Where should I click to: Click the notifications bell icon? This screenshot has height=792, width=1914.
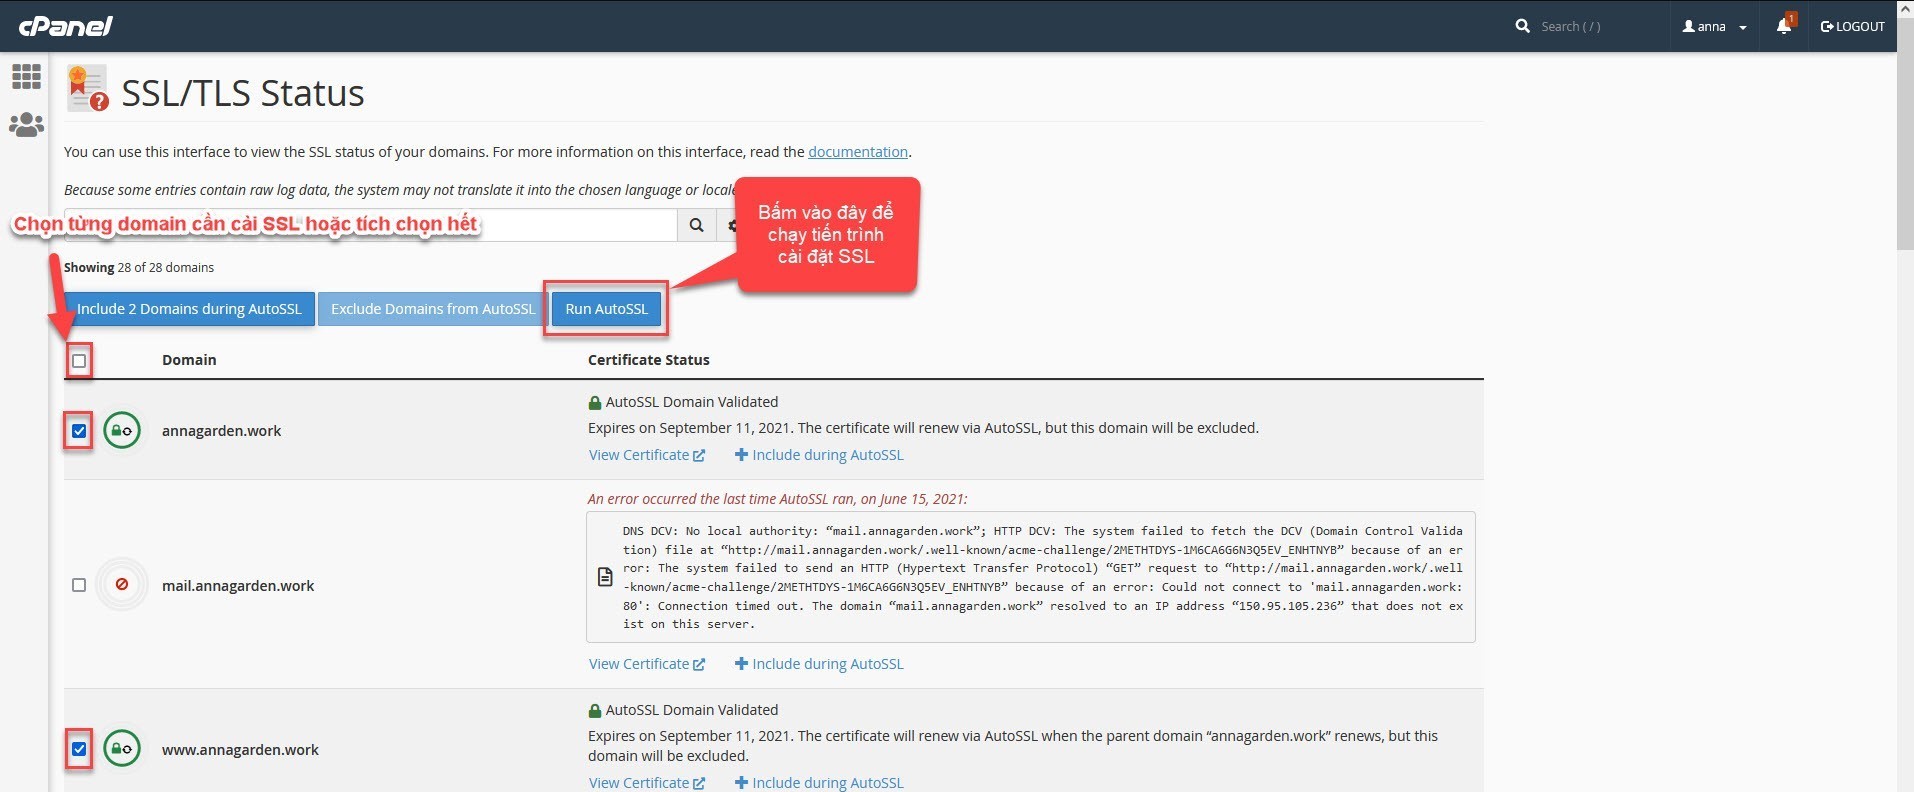(x=1783, y=26)
